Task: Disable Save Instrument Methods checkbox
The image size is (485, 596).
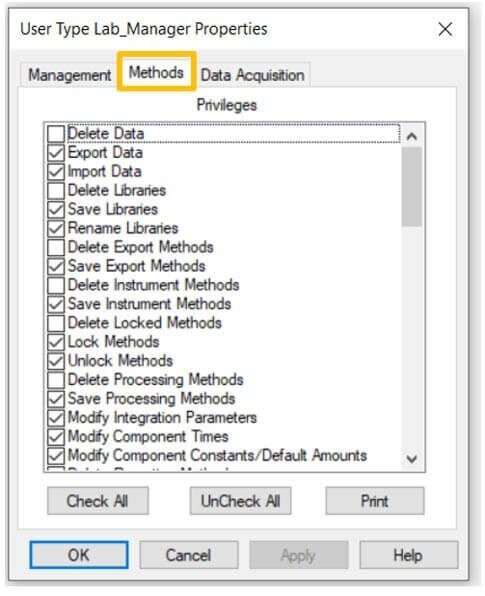Action: (x=56, y=304)
